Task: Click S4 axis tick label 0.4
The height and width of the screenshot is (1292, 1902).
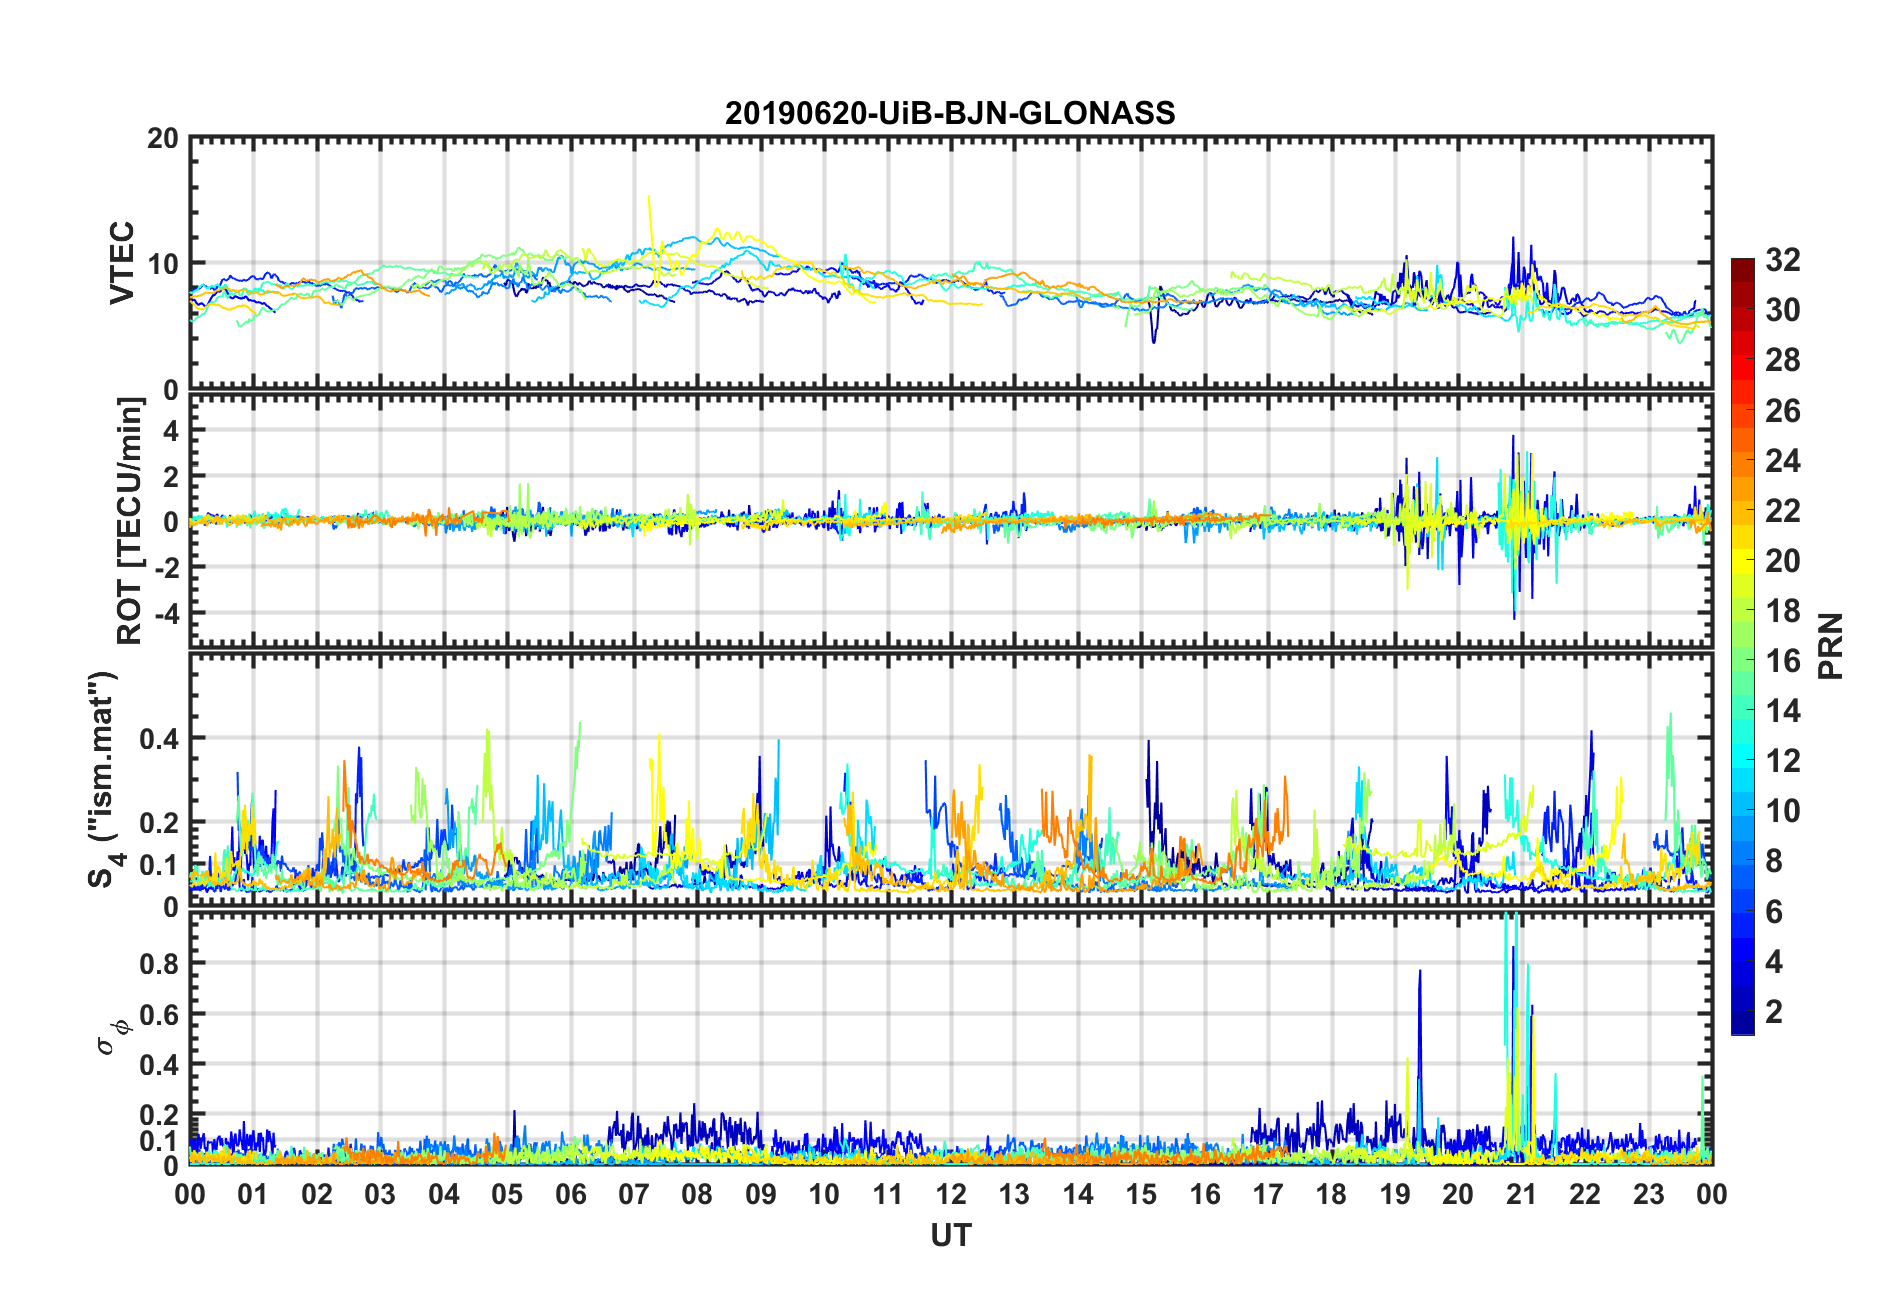Action: pos(159,739)
